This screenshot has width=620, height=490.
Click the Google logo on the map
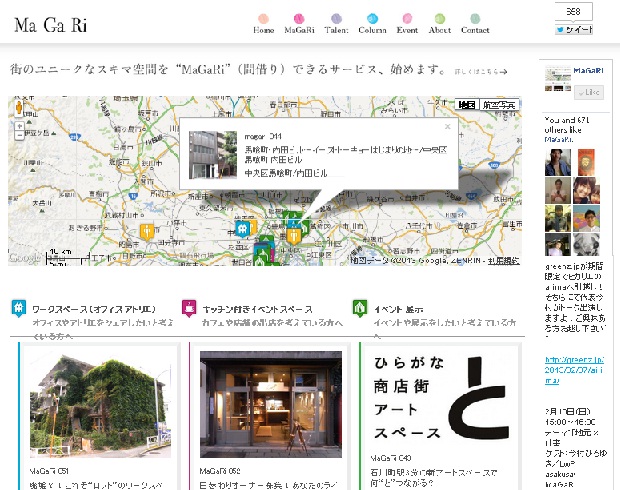[x=25, y=258]
